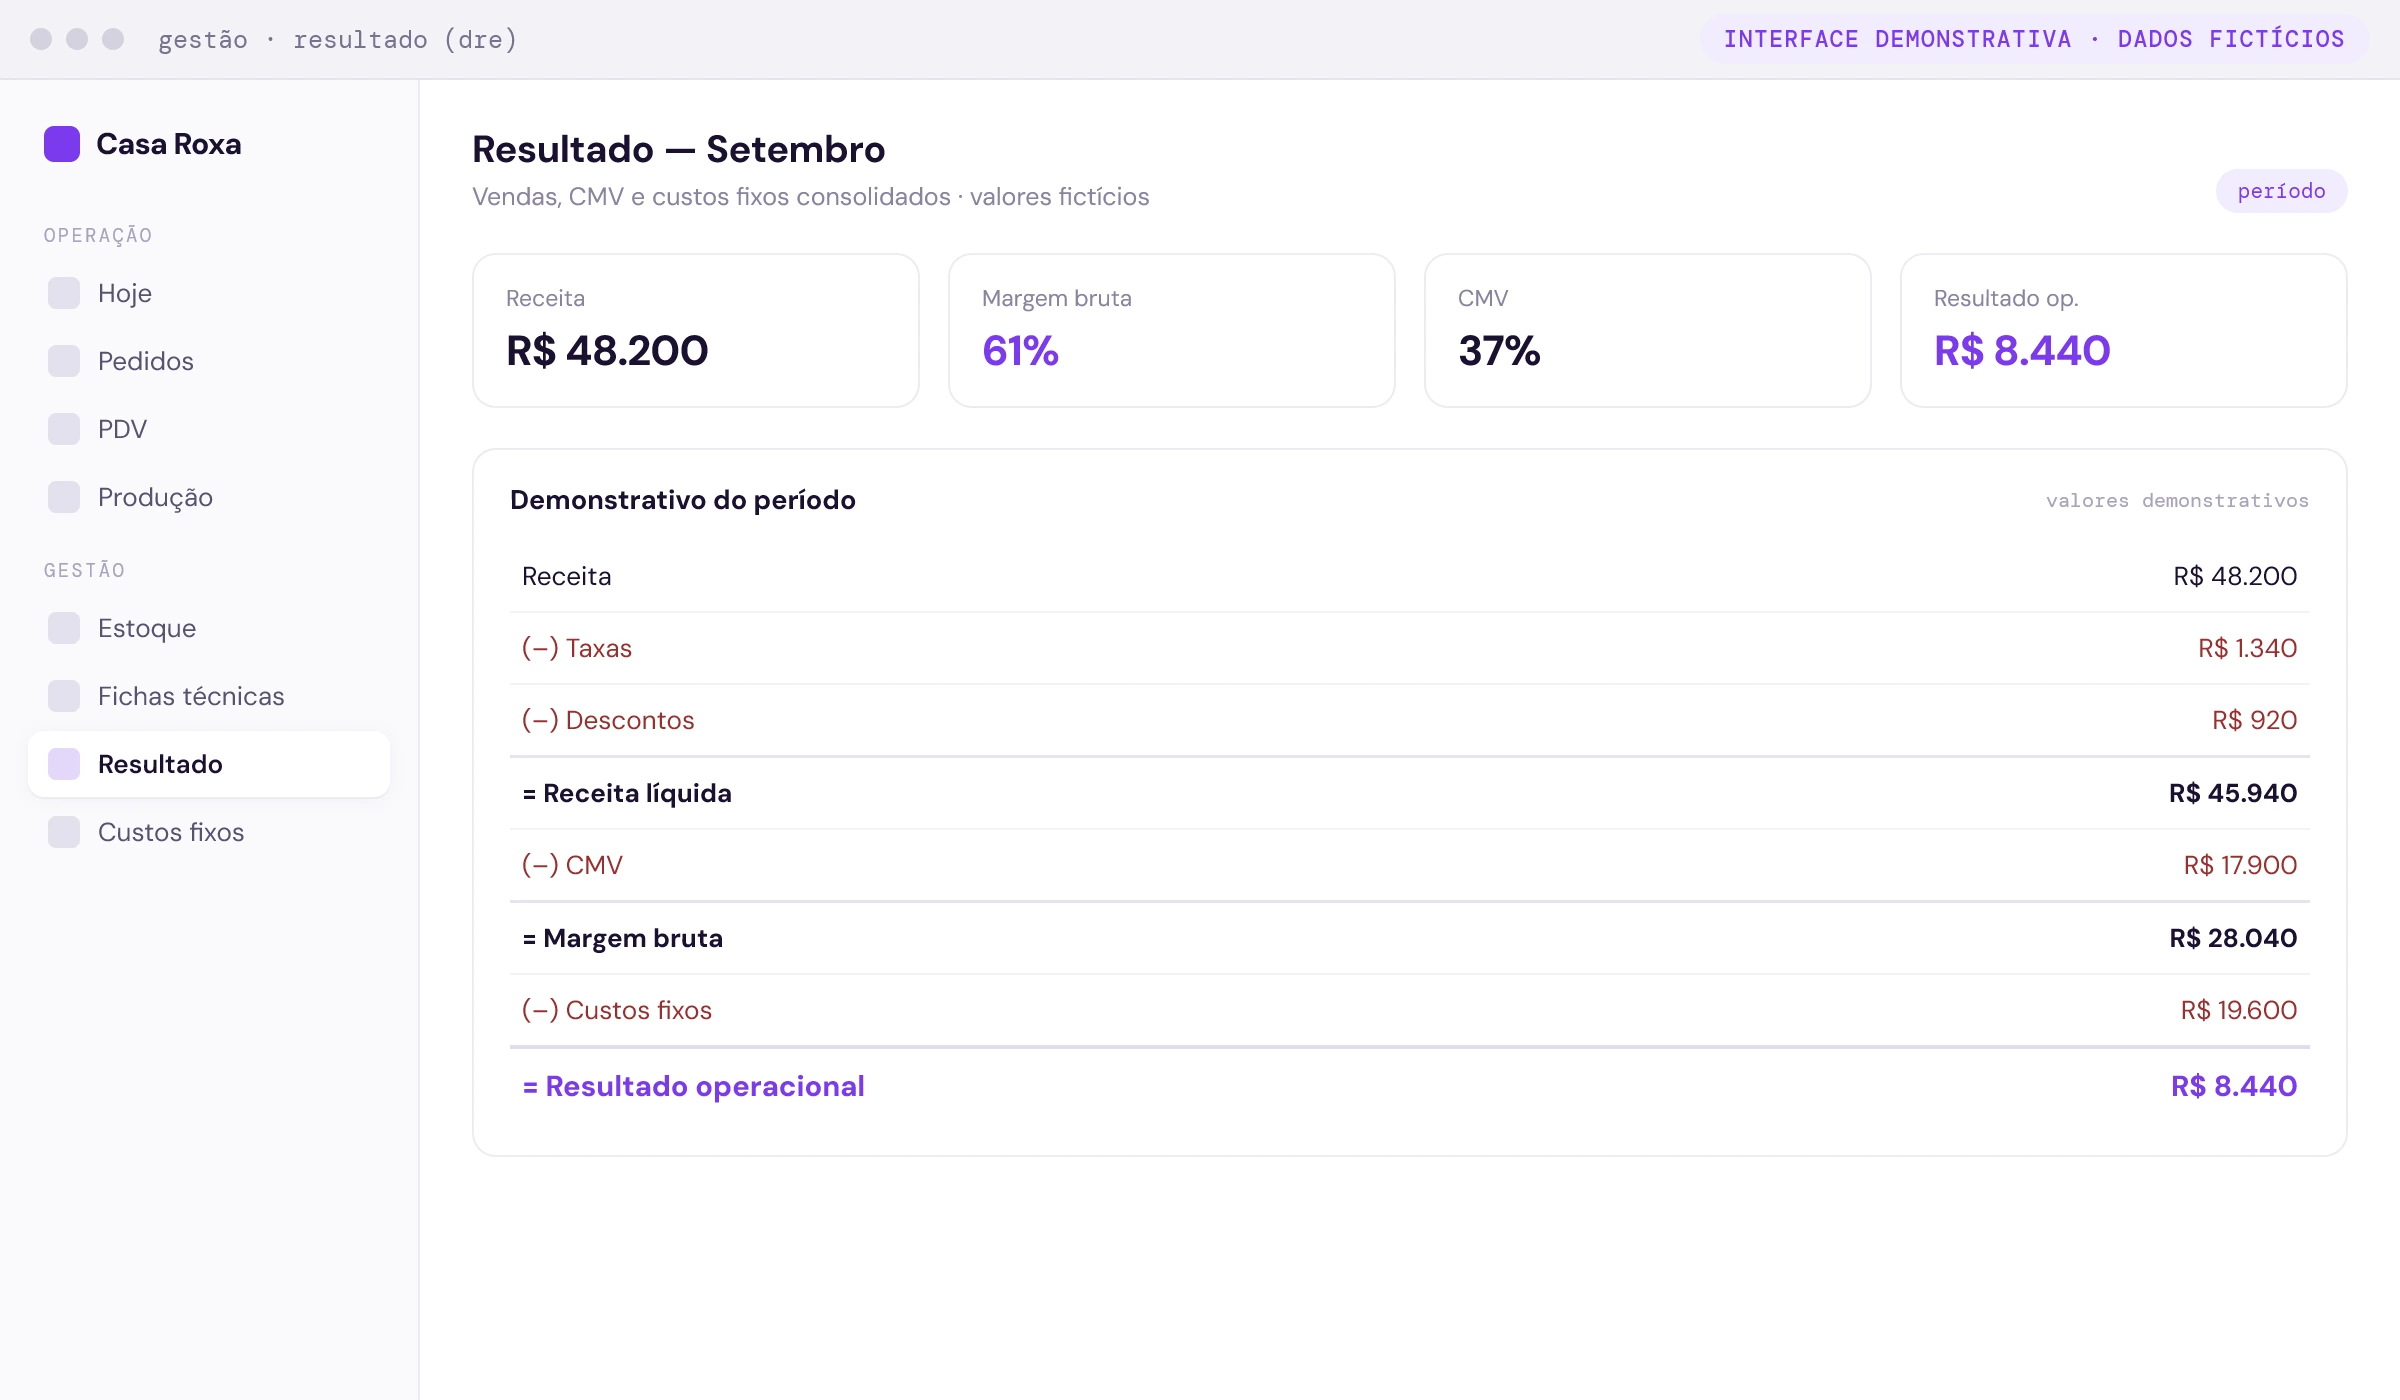Click the highlighted Resultado sidebar icon
The image size is (2400, 1400).
coord(64,764)
